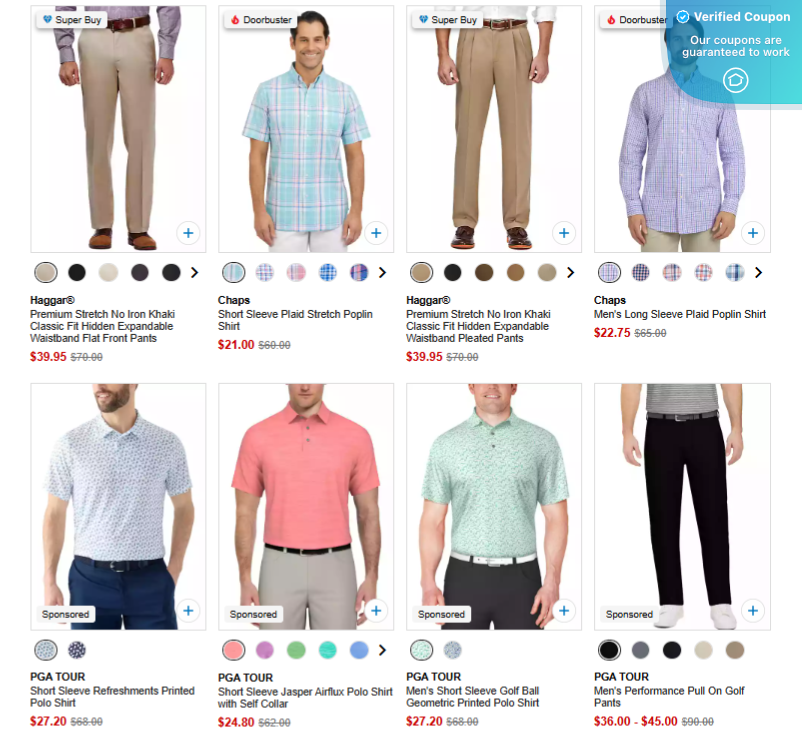This screenshot has width=802, height=747.
Task: Click plus icon on Refreshments Printed Polo image
Action: pos(188,610)
